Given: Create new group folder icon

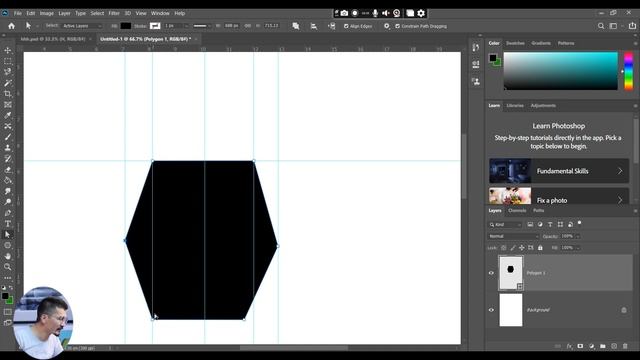Looking at the screenshot, I should coord(603,346).
